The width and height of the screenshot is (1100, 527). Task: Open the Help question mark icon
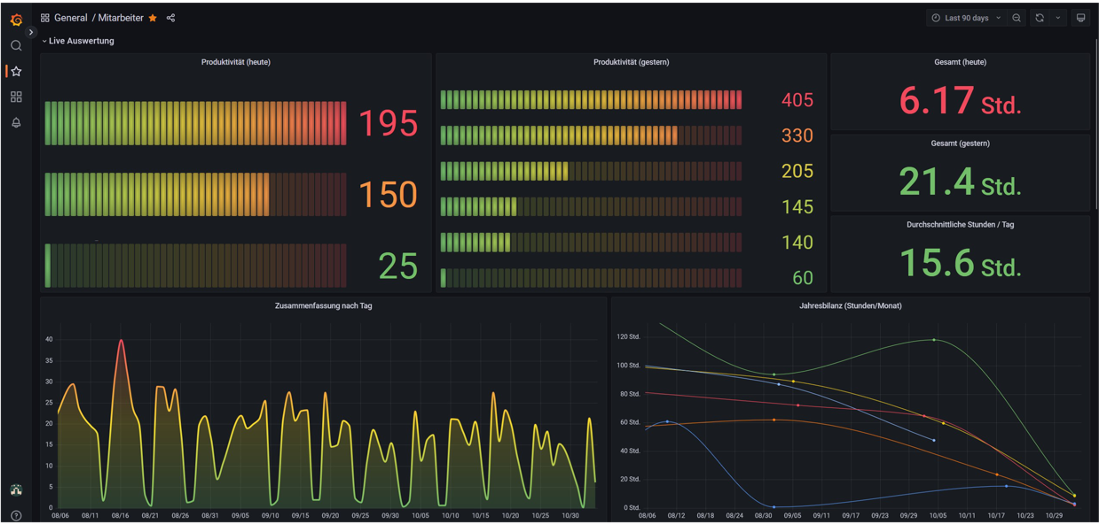[16, 515]
